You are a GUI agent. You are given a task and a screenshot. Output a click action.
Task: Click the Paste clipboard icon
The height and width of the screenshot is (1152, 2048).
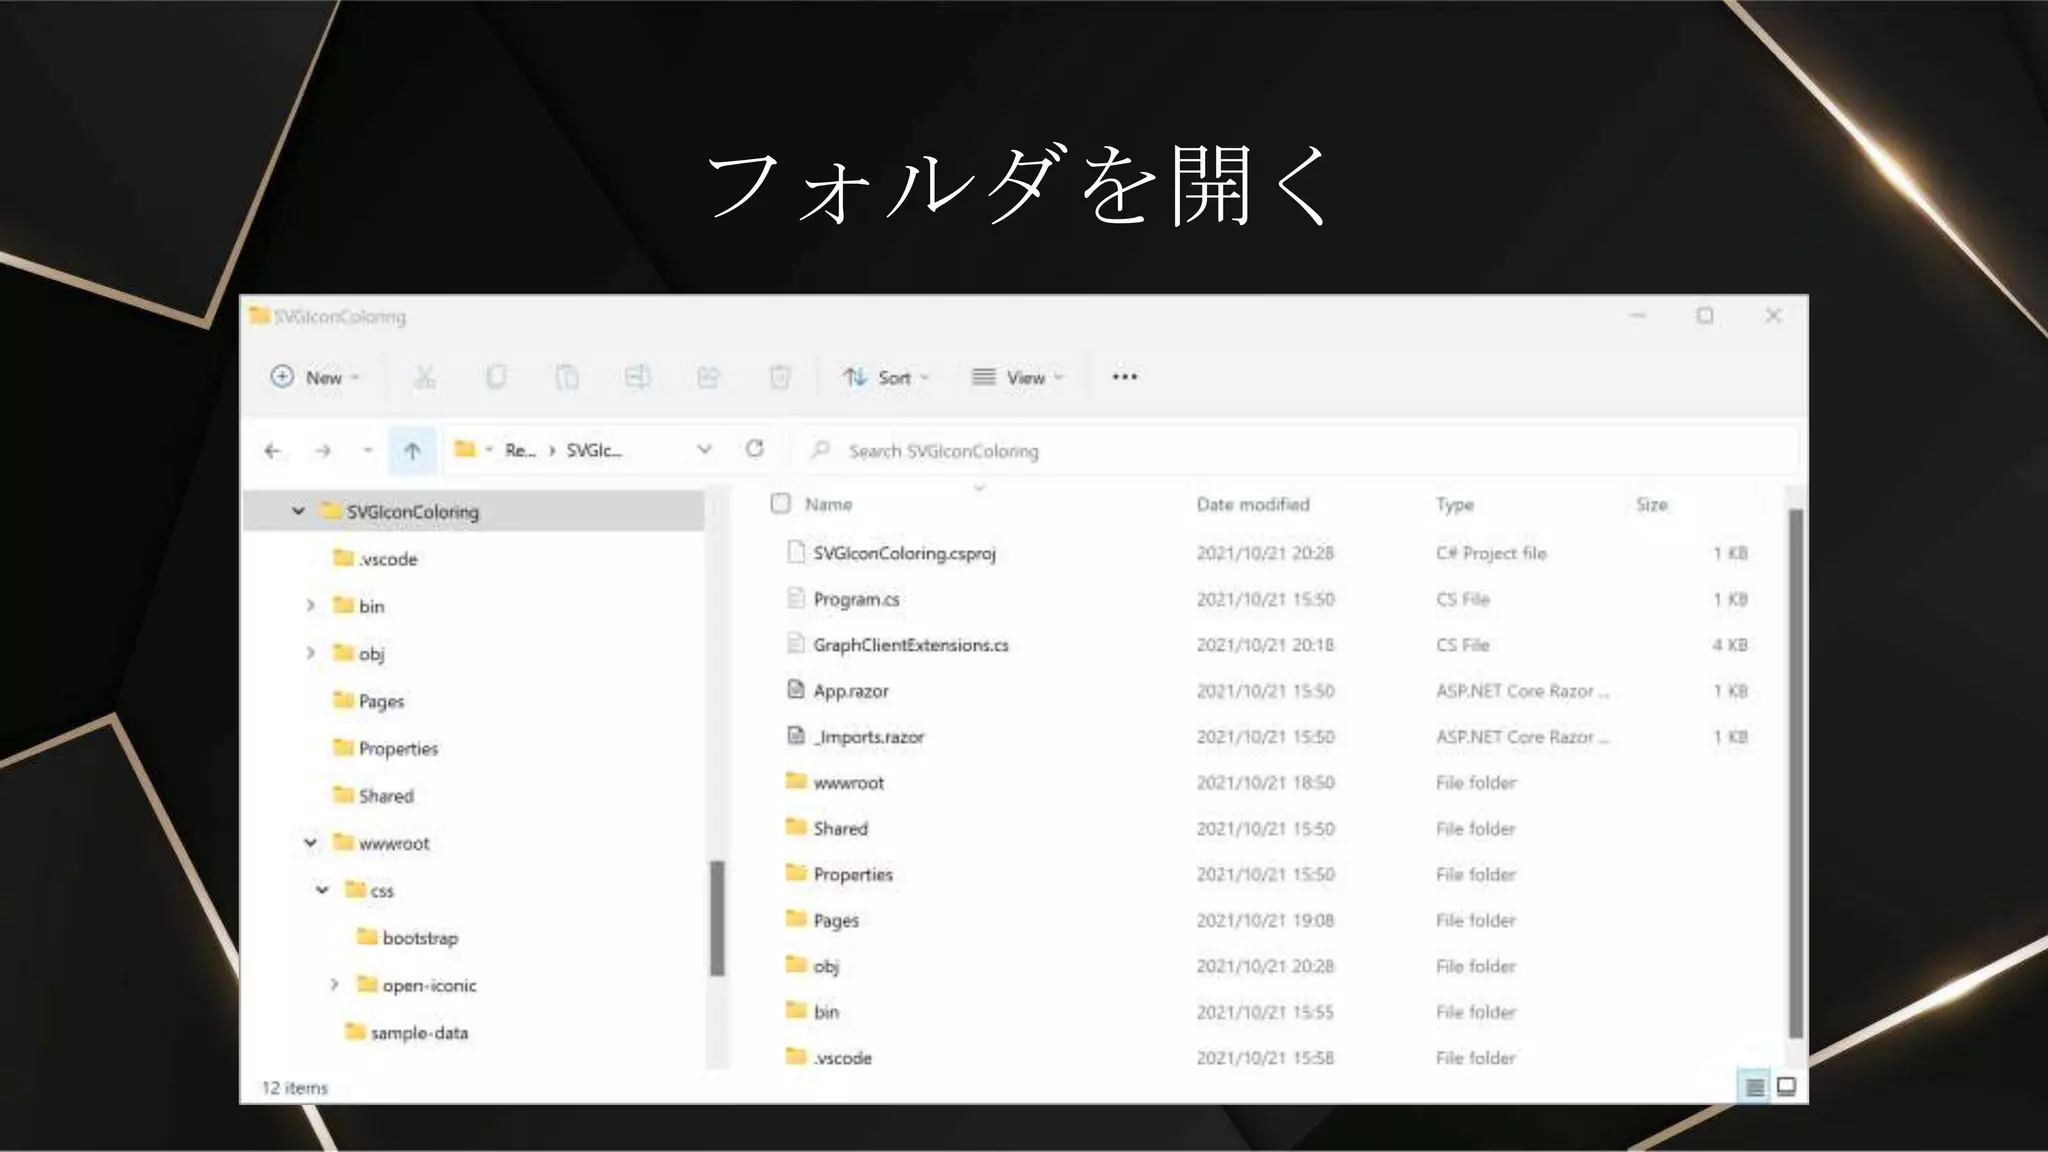(x=567, y=377)
